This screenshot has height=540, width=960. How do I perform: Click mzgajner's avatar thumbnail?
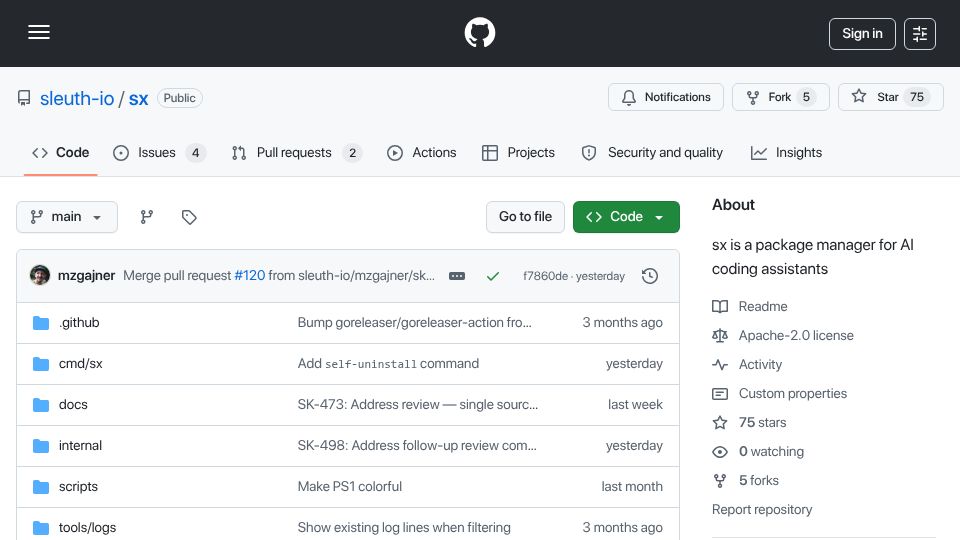click(x=40, y=276)
